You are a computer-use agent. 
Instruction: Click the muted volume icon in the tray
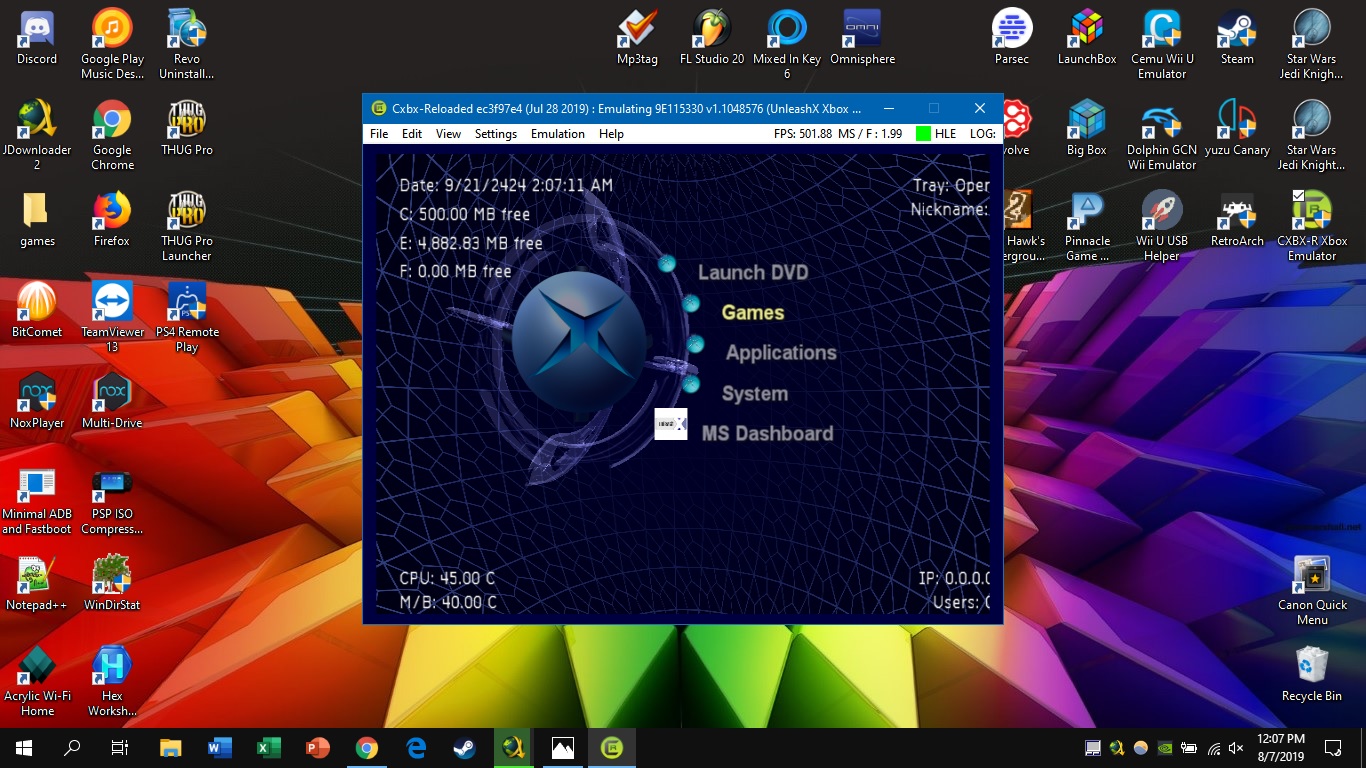(1236, 748)
